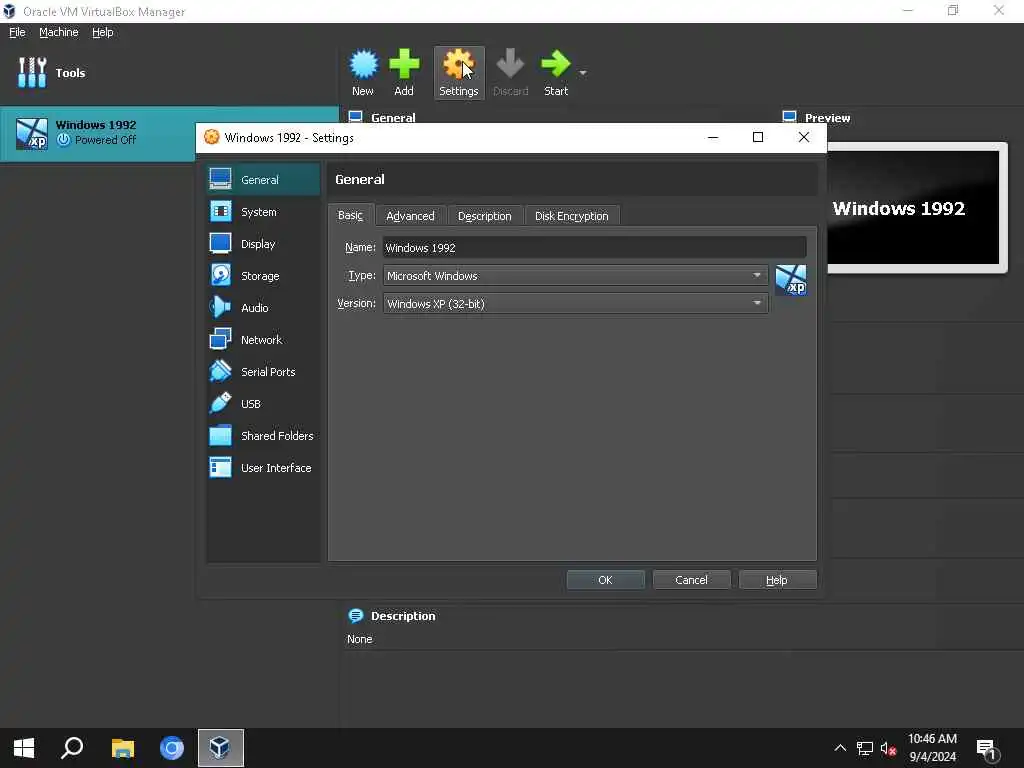Open the Network settings category
This screenshot has height=768, width=1024.
click(263, 340)
